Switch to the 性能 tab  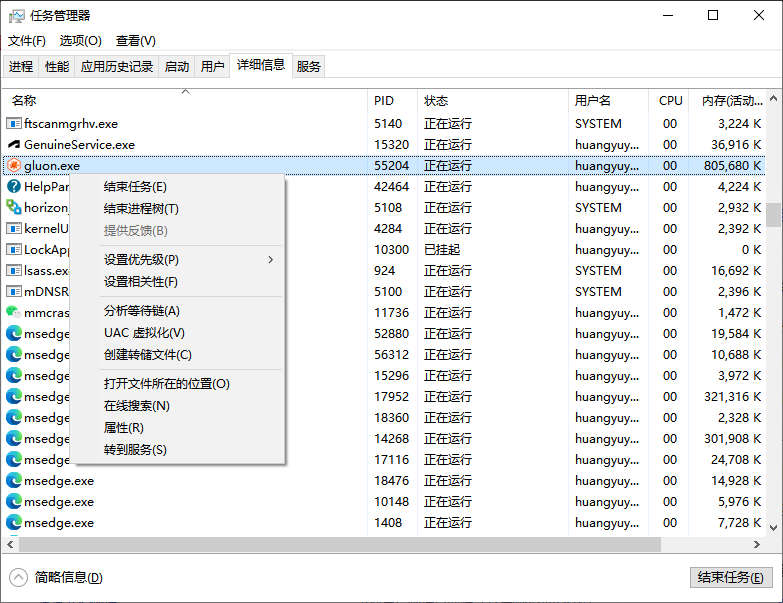(57, 67)
